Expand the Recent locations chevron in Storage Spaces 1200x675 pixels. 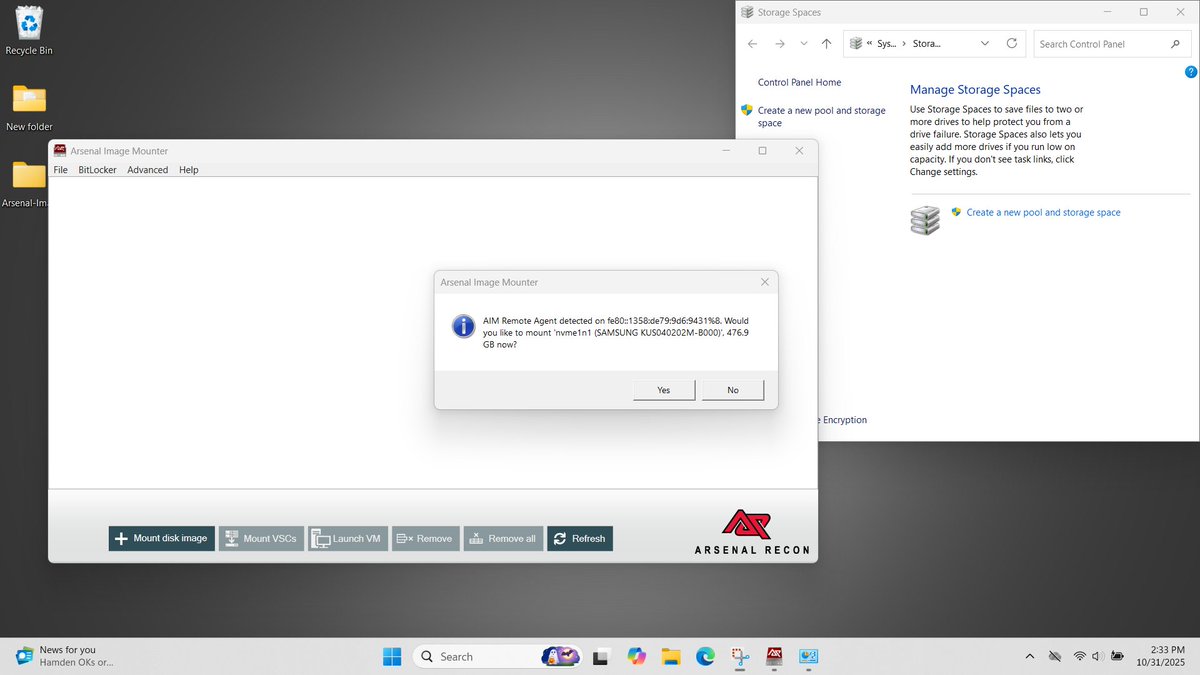804,44
